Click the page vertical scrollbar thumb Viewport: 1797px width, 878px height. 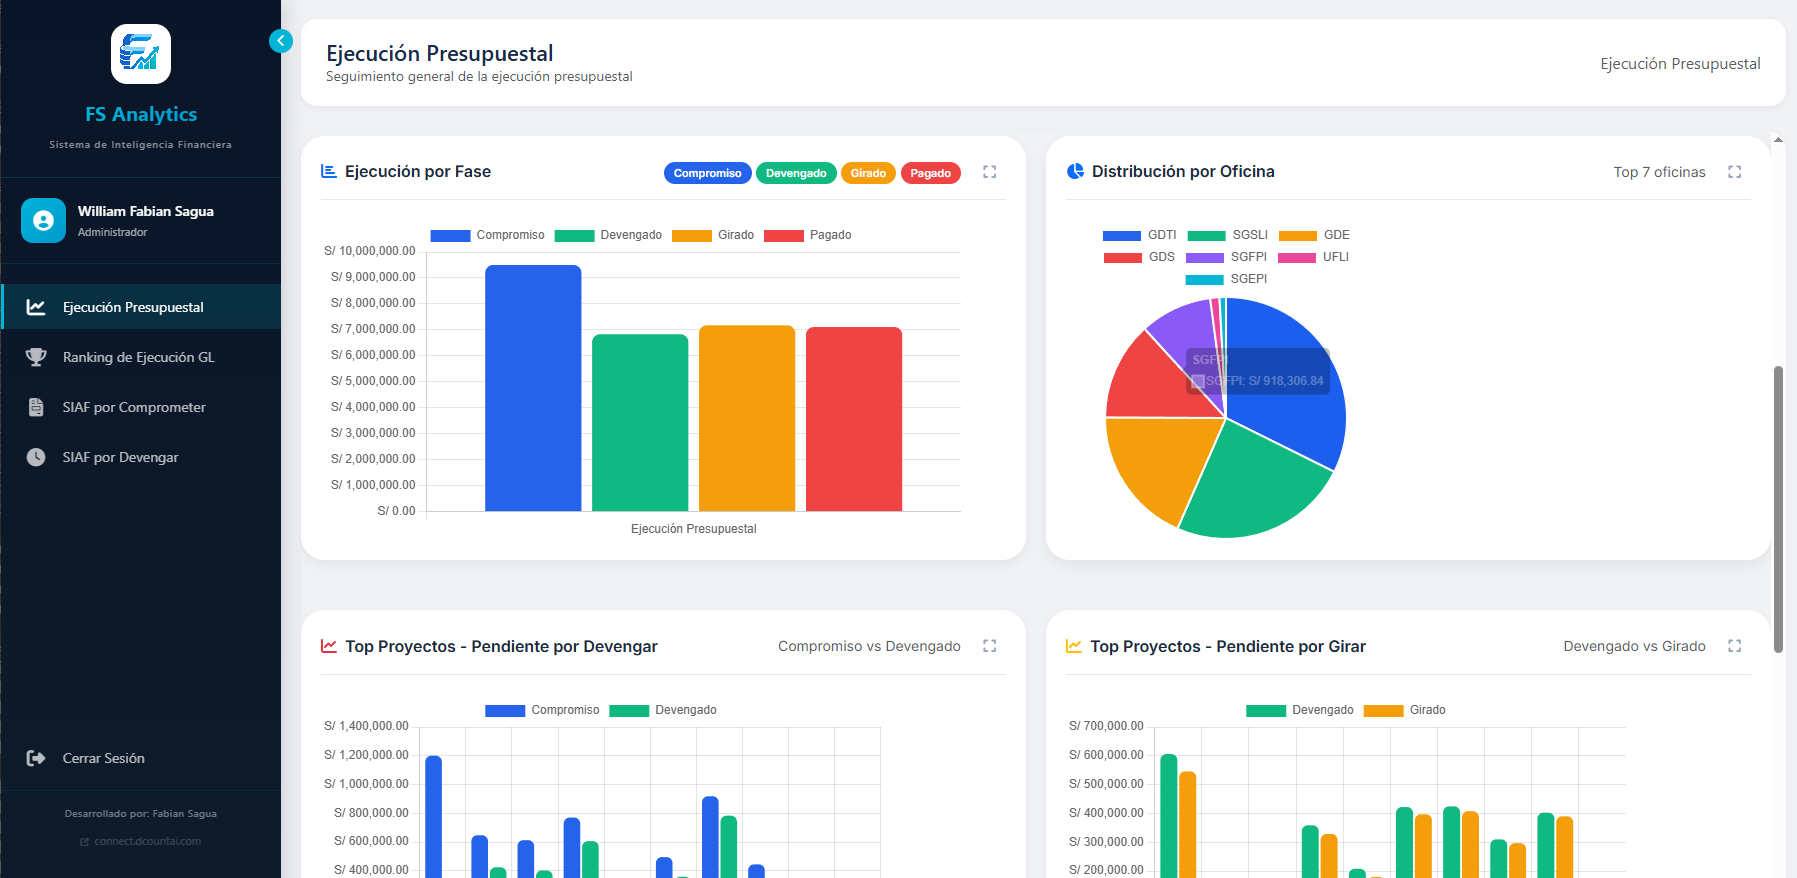coord(1778,509)
